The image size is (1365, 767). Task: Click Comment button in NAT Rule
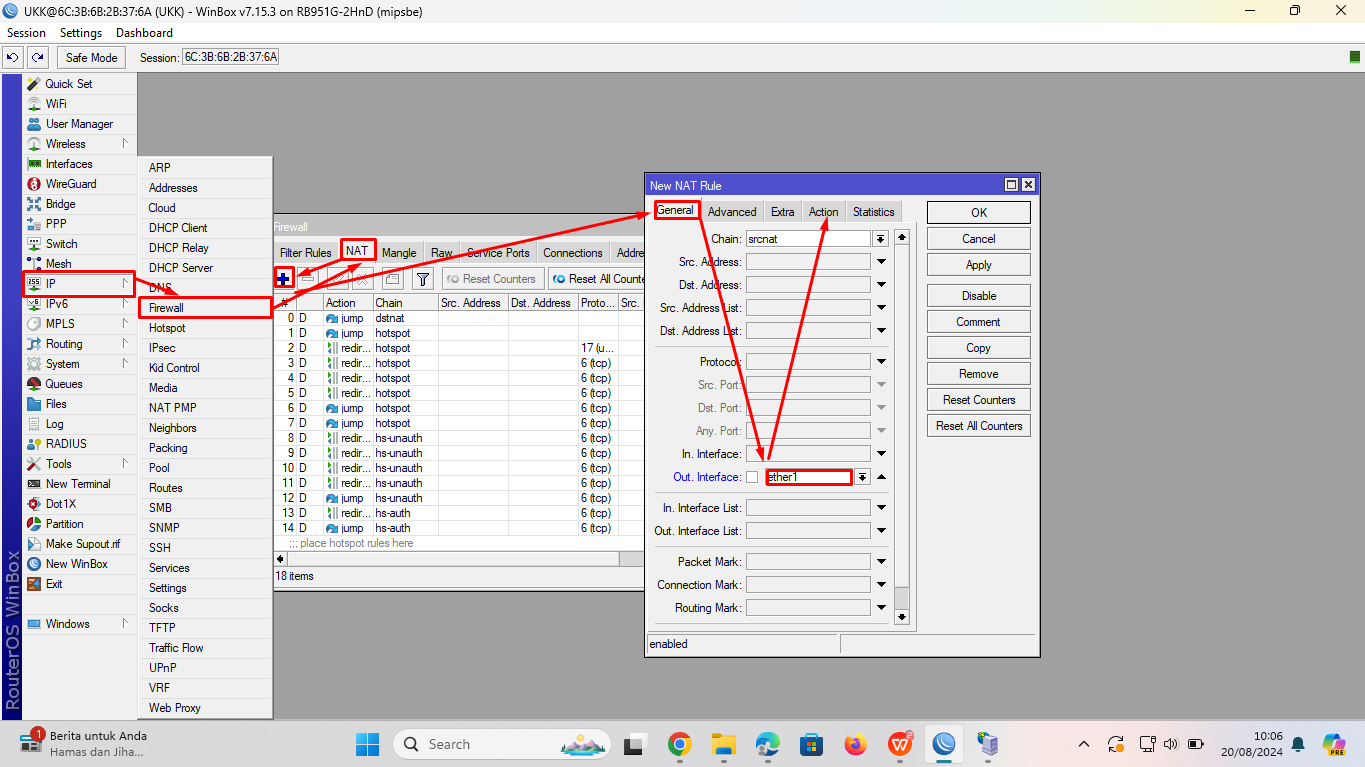point(979,322)
